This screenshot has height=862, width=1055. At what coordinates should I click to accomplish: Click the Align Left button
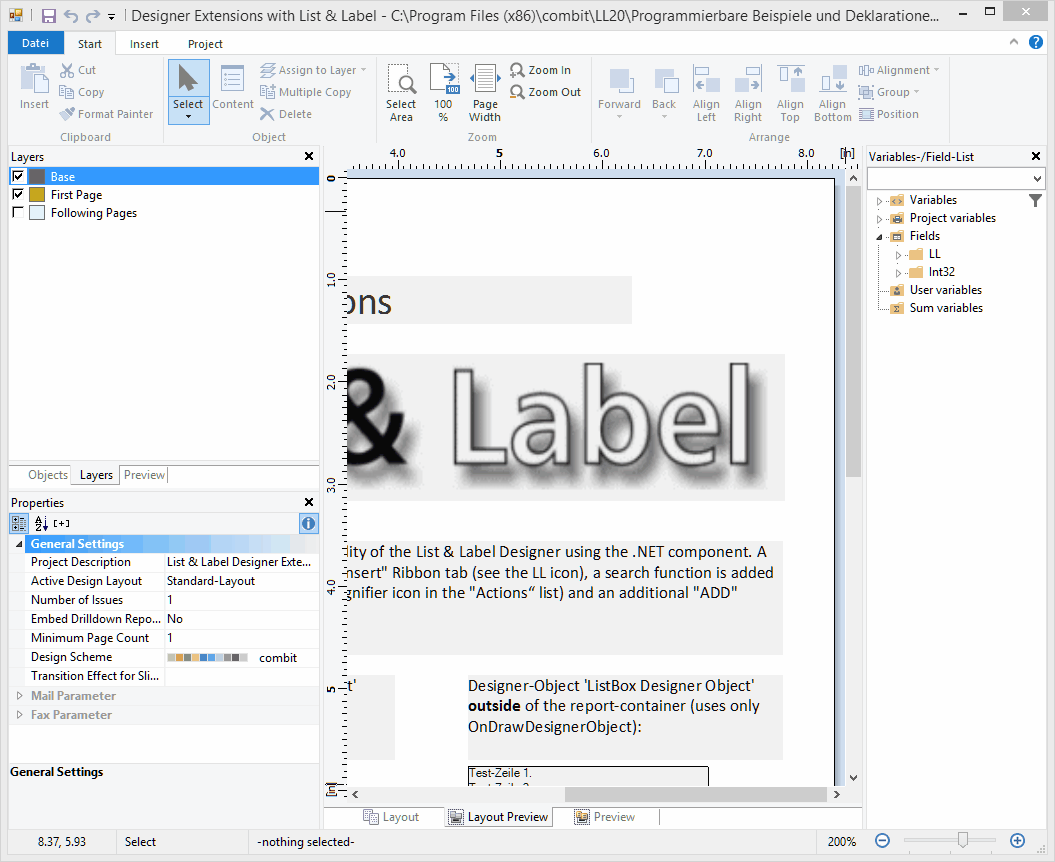pos(706,92)
